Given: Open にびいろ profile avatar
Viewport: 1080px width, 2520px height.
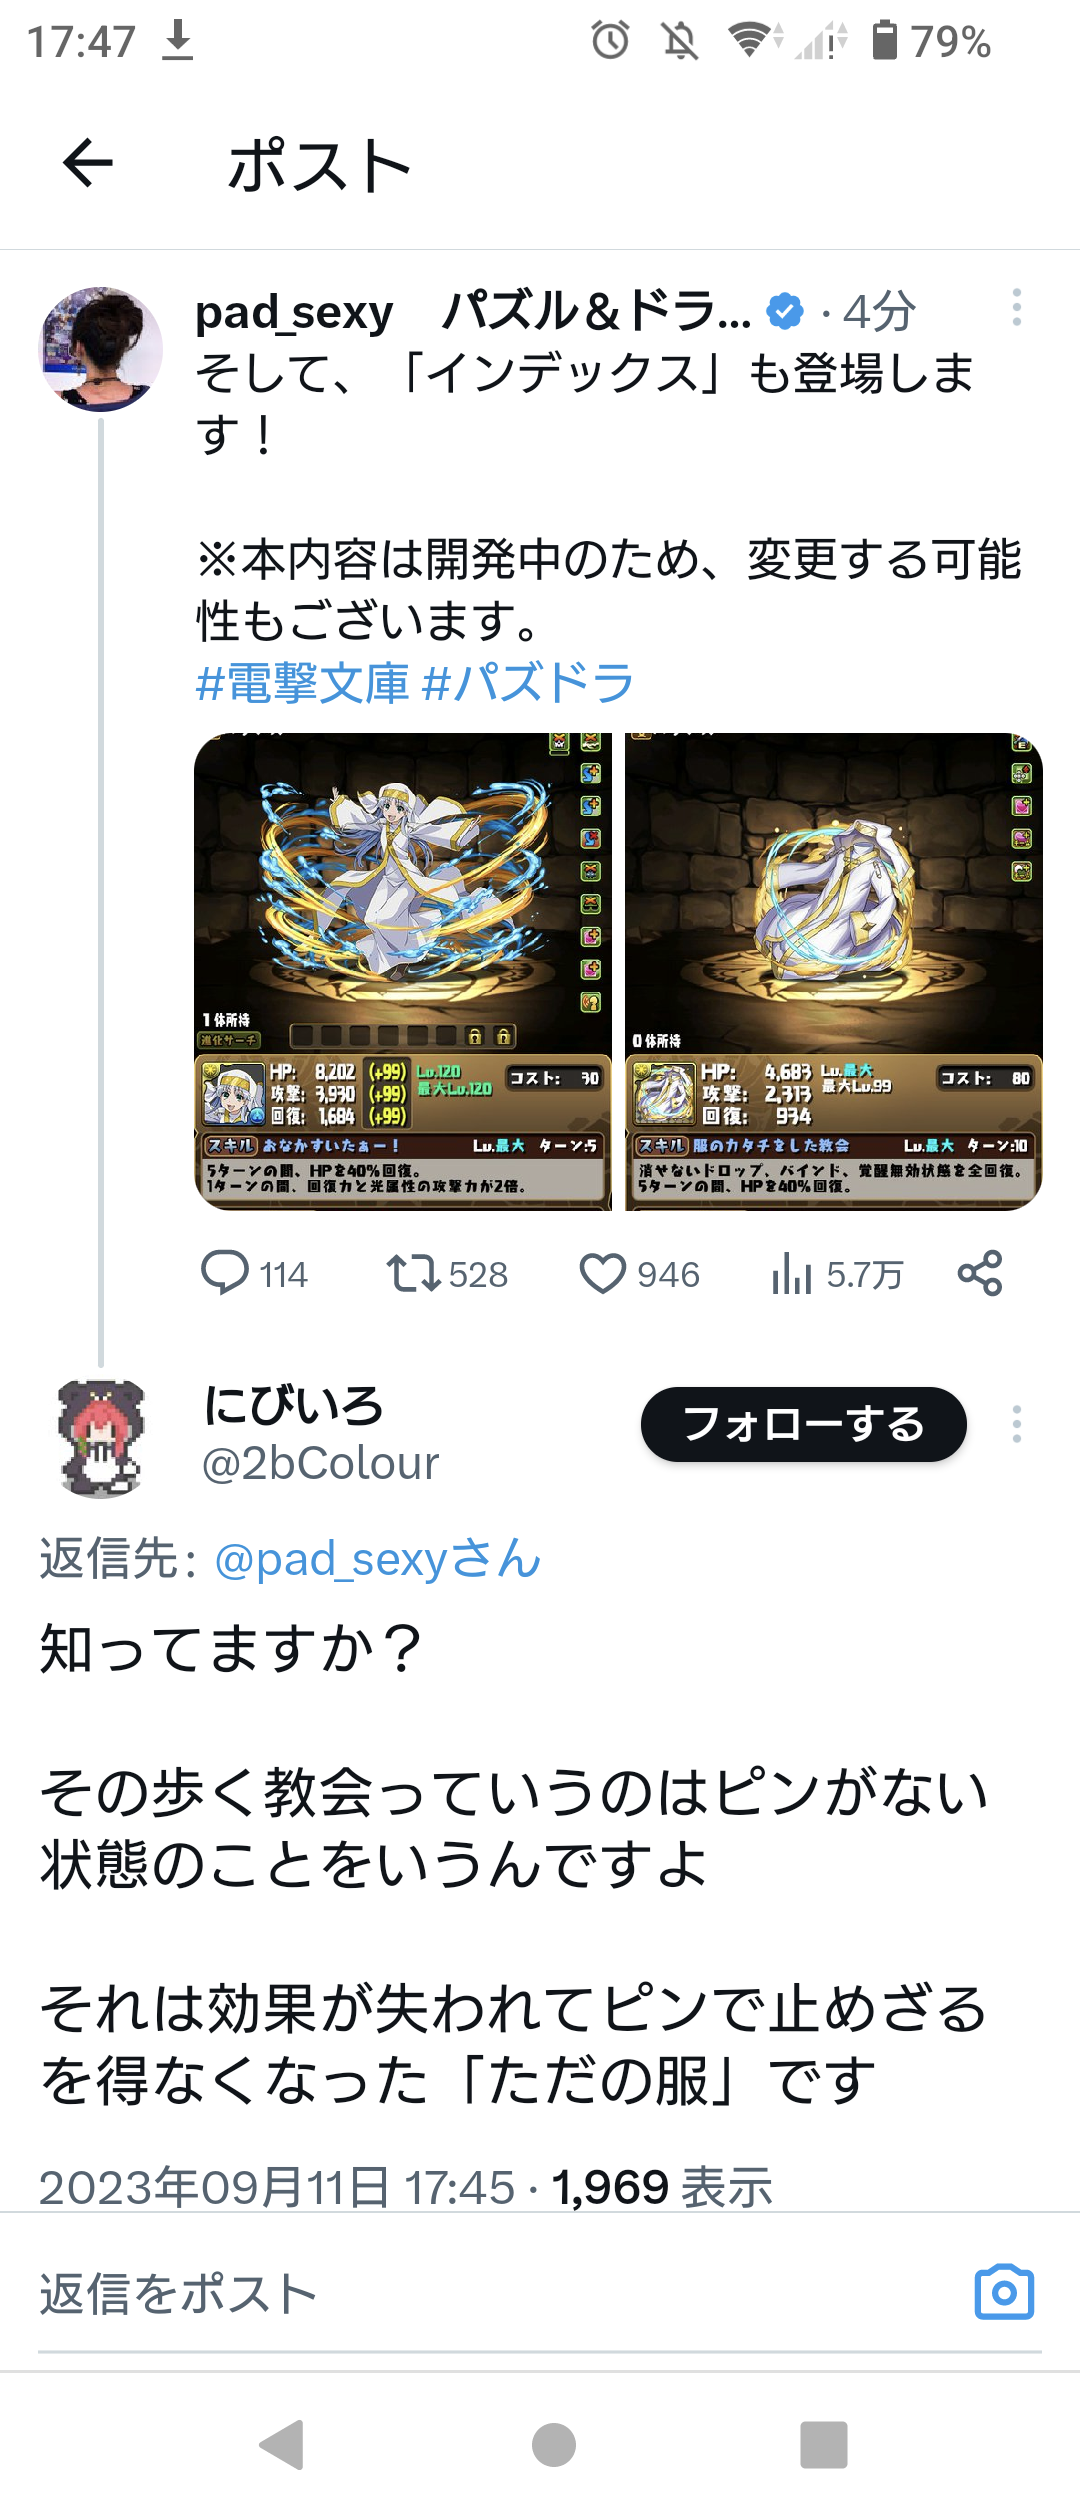Looking at the screenshot, I should 100,1439.
